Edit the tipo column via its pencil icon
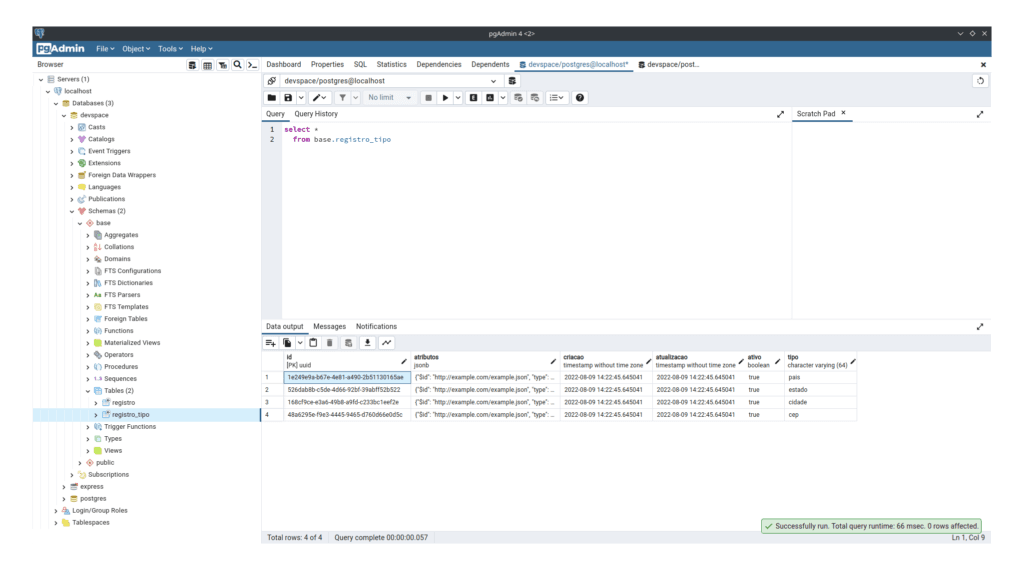This screenshot has height=582, width=1024. point(853,361)
